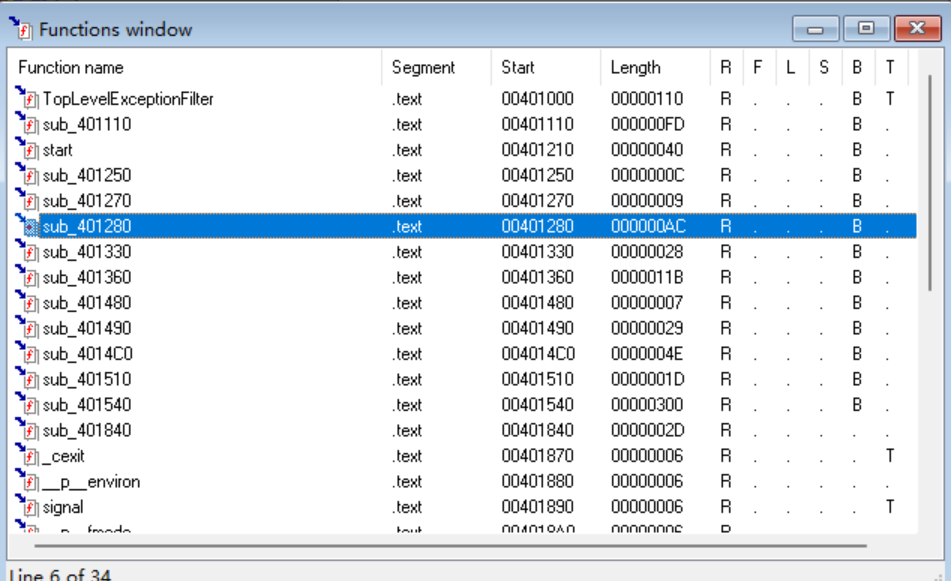Click the function icon next to start
This screenshot has height=581, width=951.
[x=26, y=149]
